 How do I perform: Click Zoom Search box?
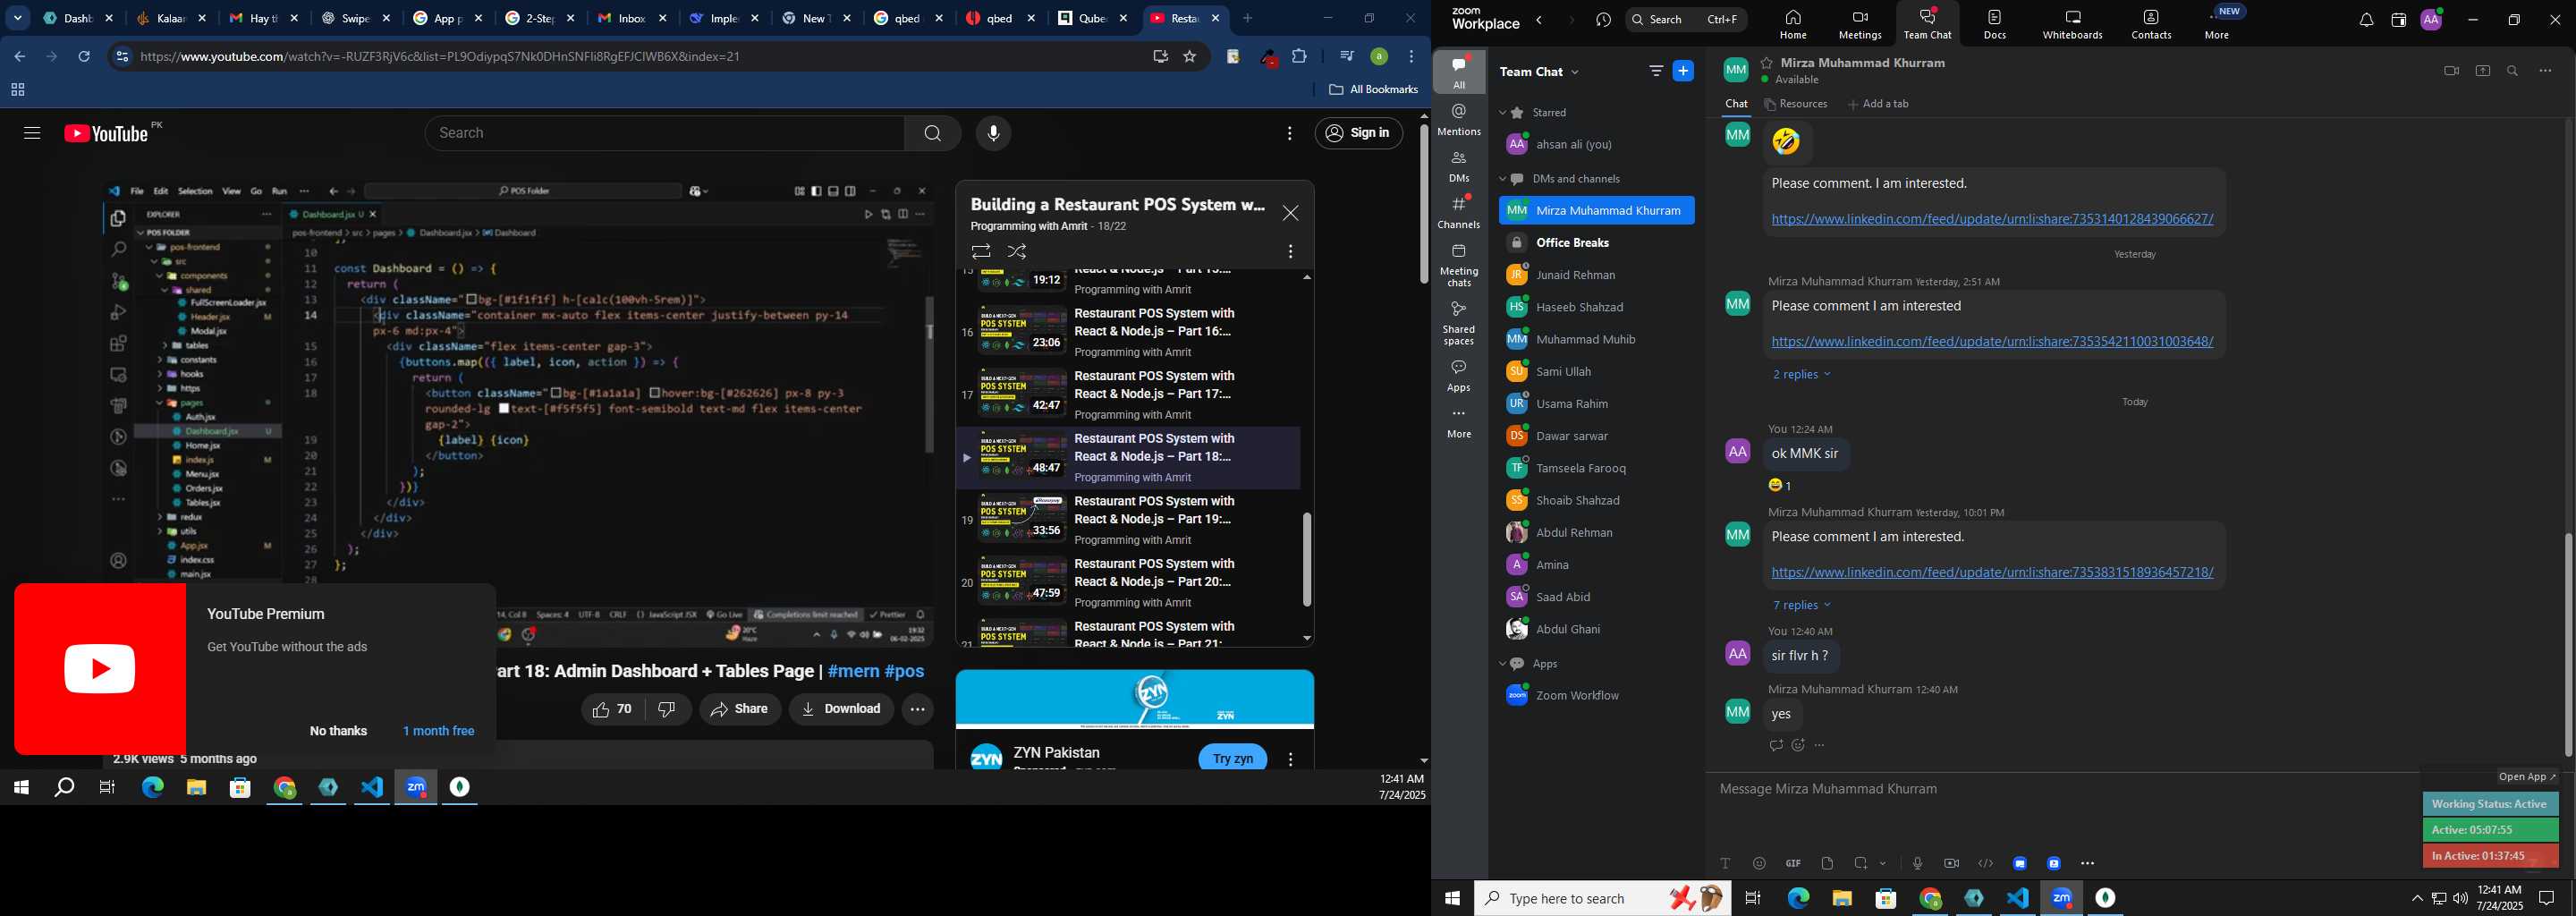coord(1686,20)
